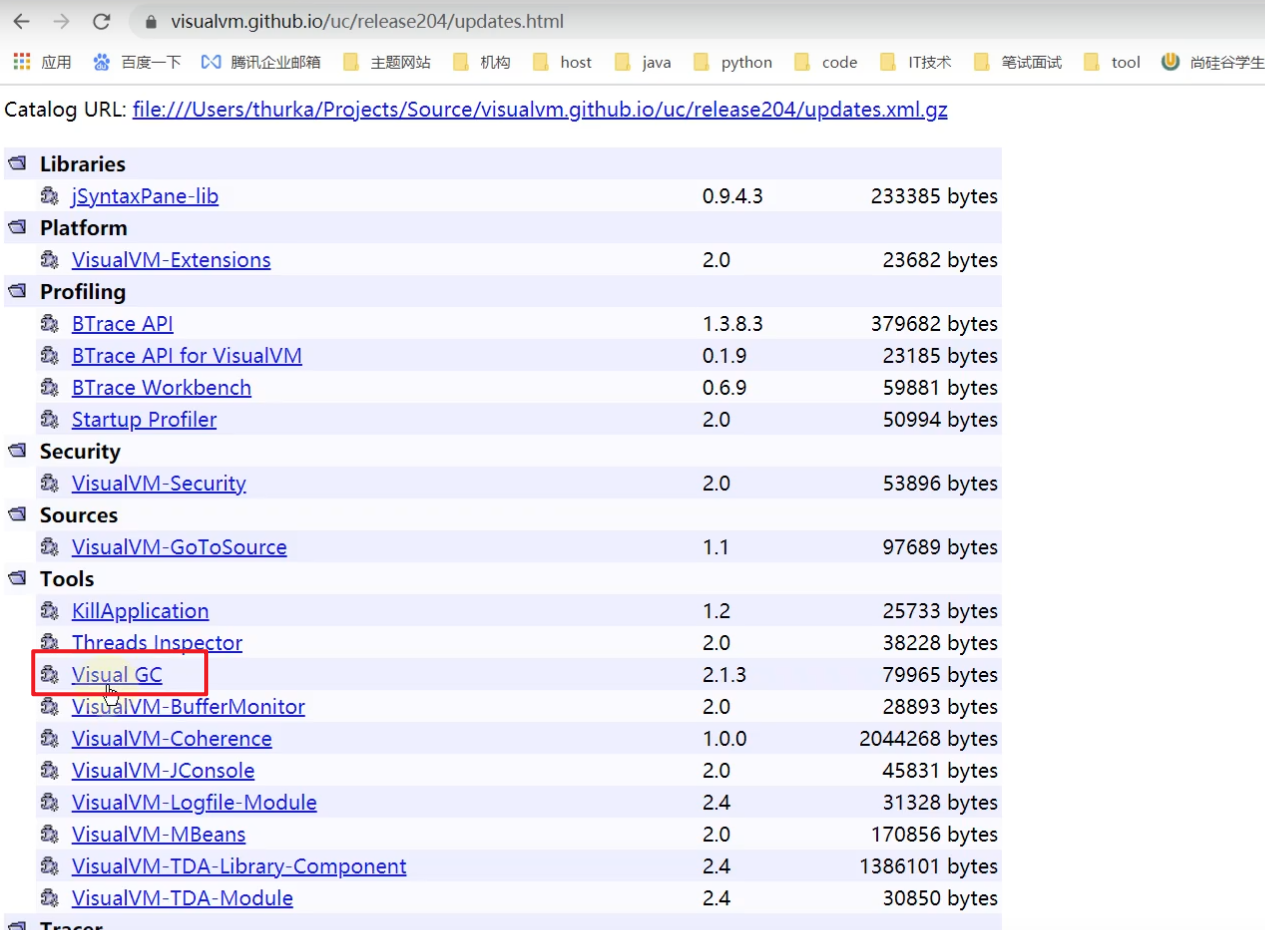Select the 2044268 bytes size text
This screenshot has width=1265, height=930.
(x=928, y=739)
